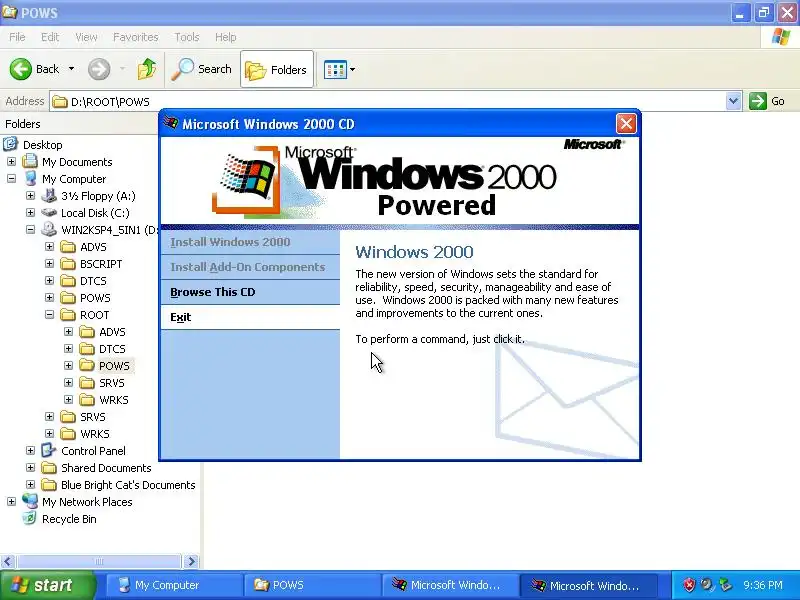
Task: Click the My Documents folder icon
Action: [x=30, y=161]
